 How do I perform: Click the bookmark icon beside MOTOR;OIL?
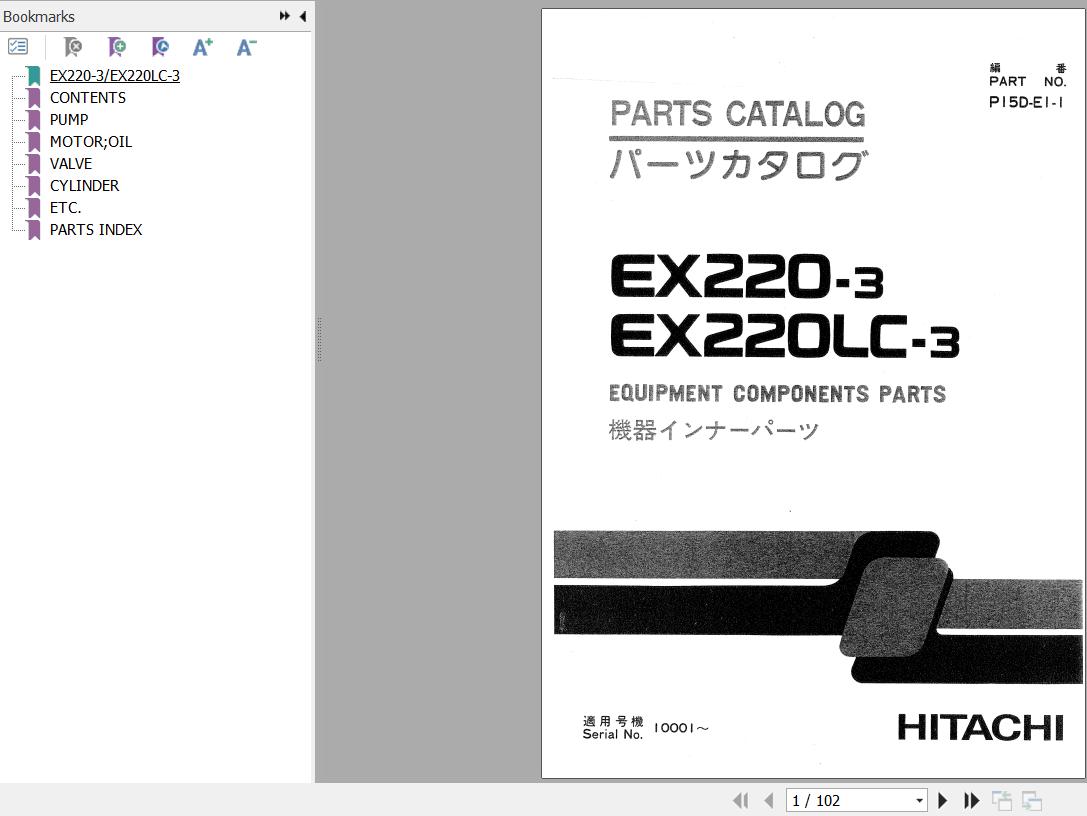click(x=34, y=141)
